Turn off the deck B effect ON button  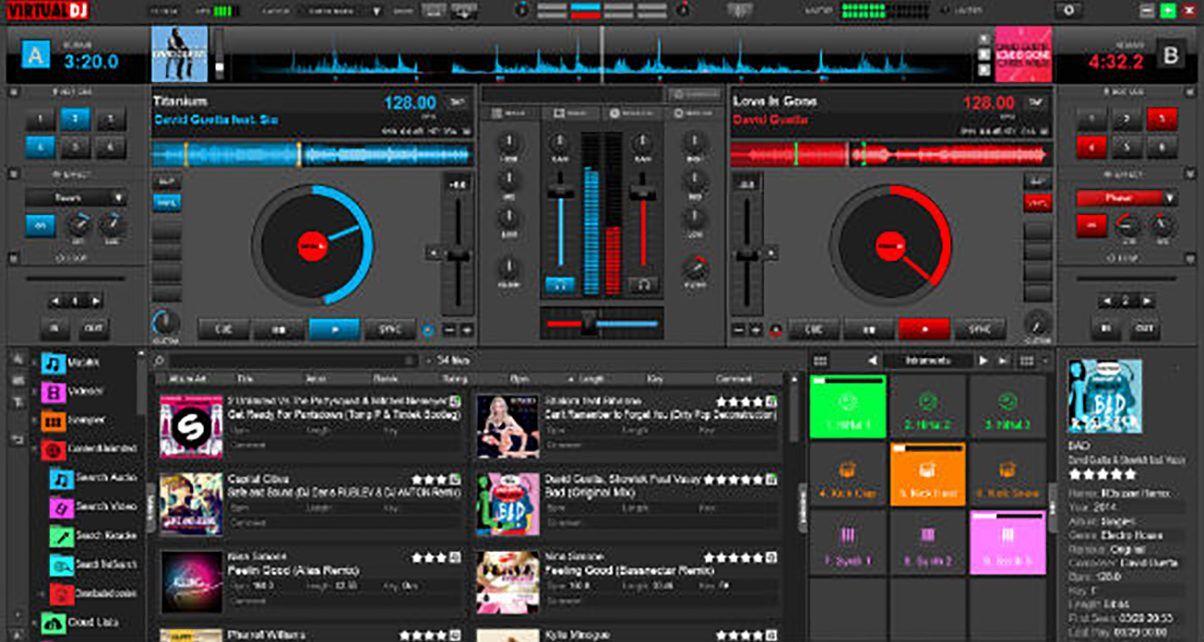coord(1091,226)
